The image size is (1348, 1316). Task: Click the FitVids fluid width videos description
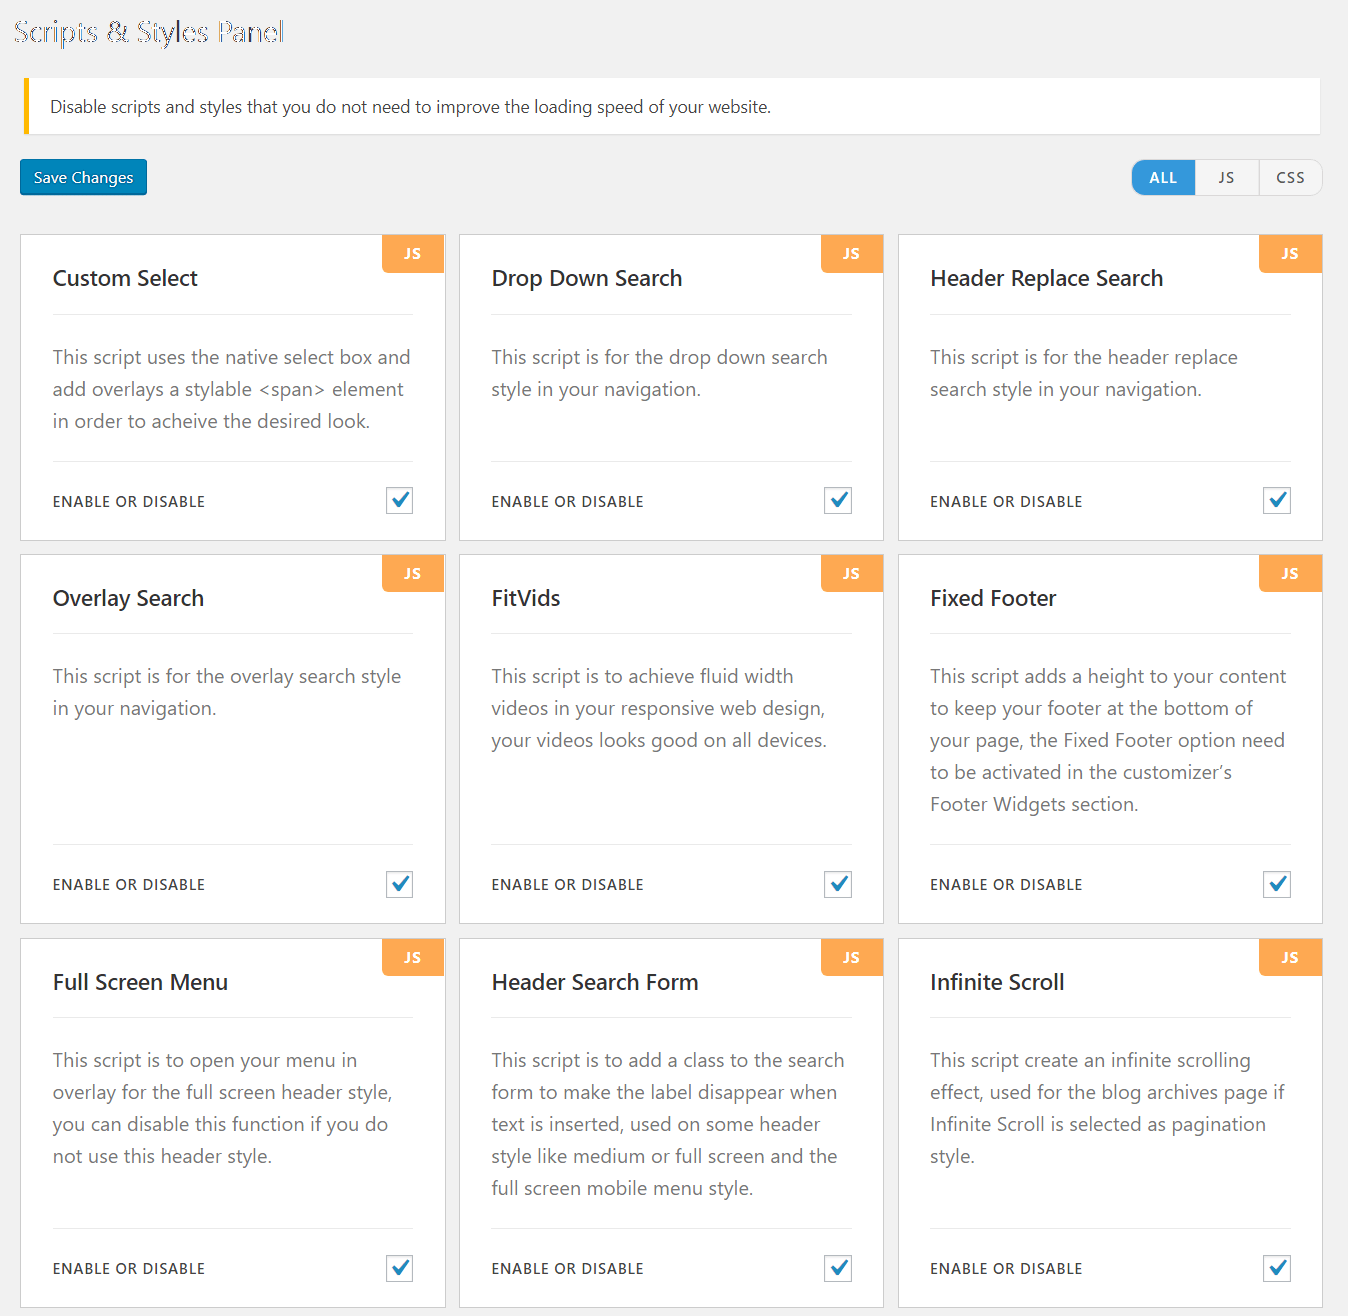click(x=659, y=708)
